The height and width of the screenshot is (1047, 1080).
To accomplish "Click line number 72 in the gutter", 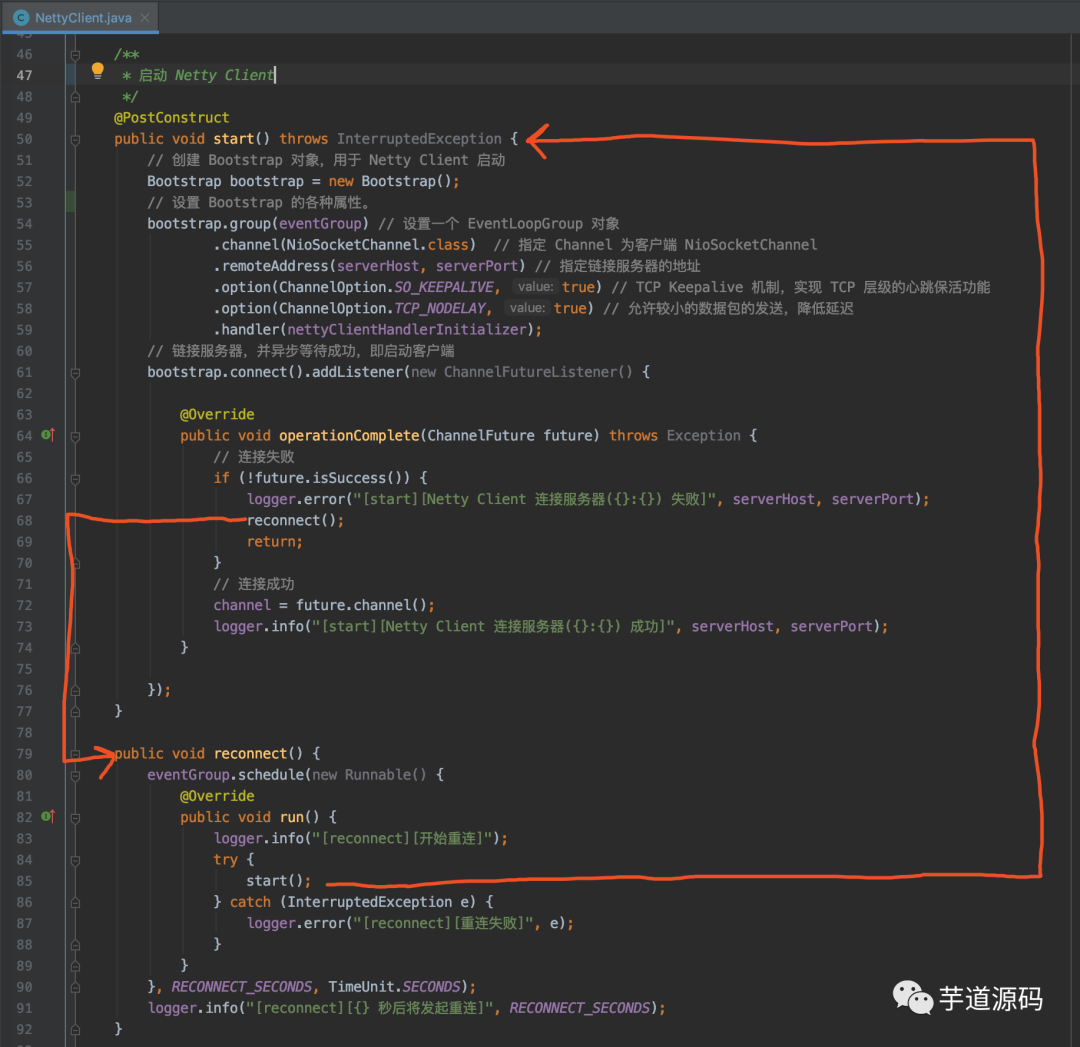I will (x=24, y=605).
